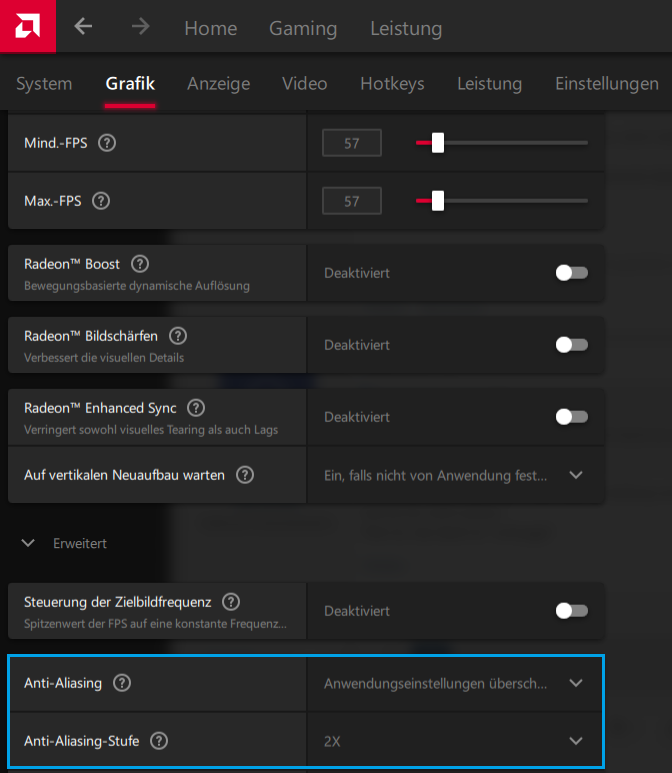Show help for Anti-Aliasing-Stufe
This screenshot has height=773, width=672.
click(159, 740)
